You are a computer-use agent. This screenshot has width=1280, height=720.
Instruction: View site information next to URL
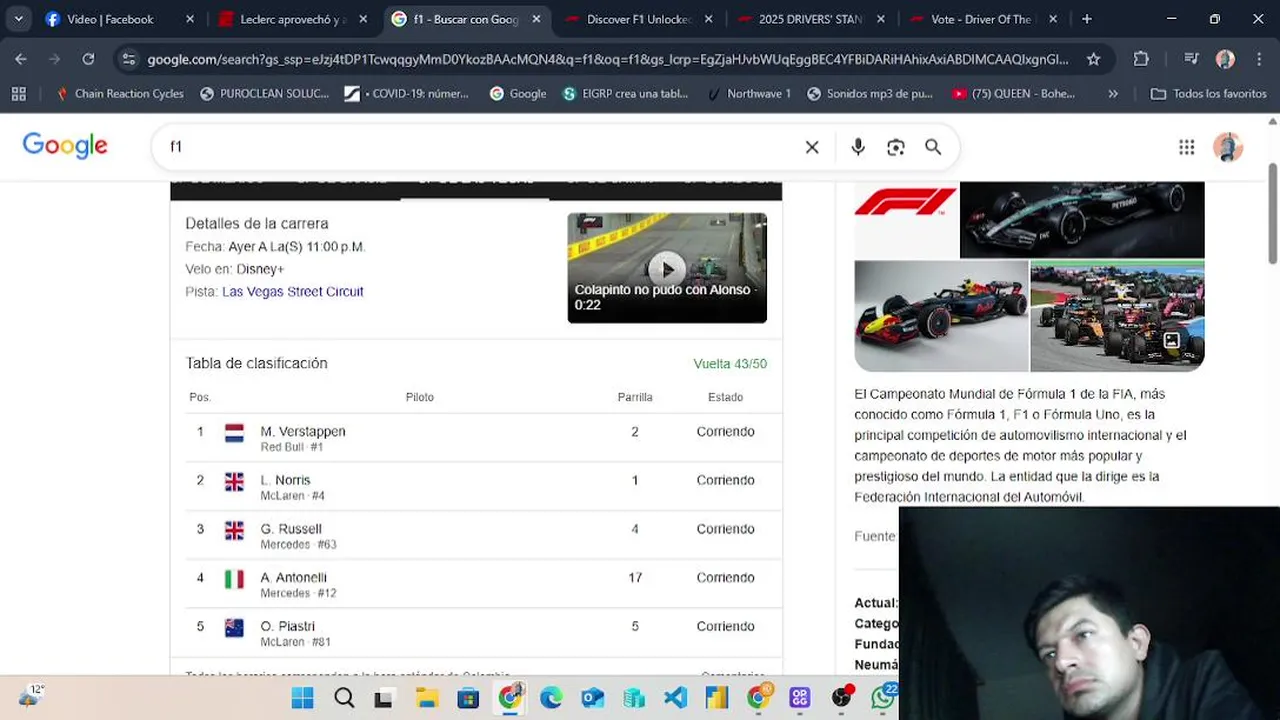click(x=128, y=59)
